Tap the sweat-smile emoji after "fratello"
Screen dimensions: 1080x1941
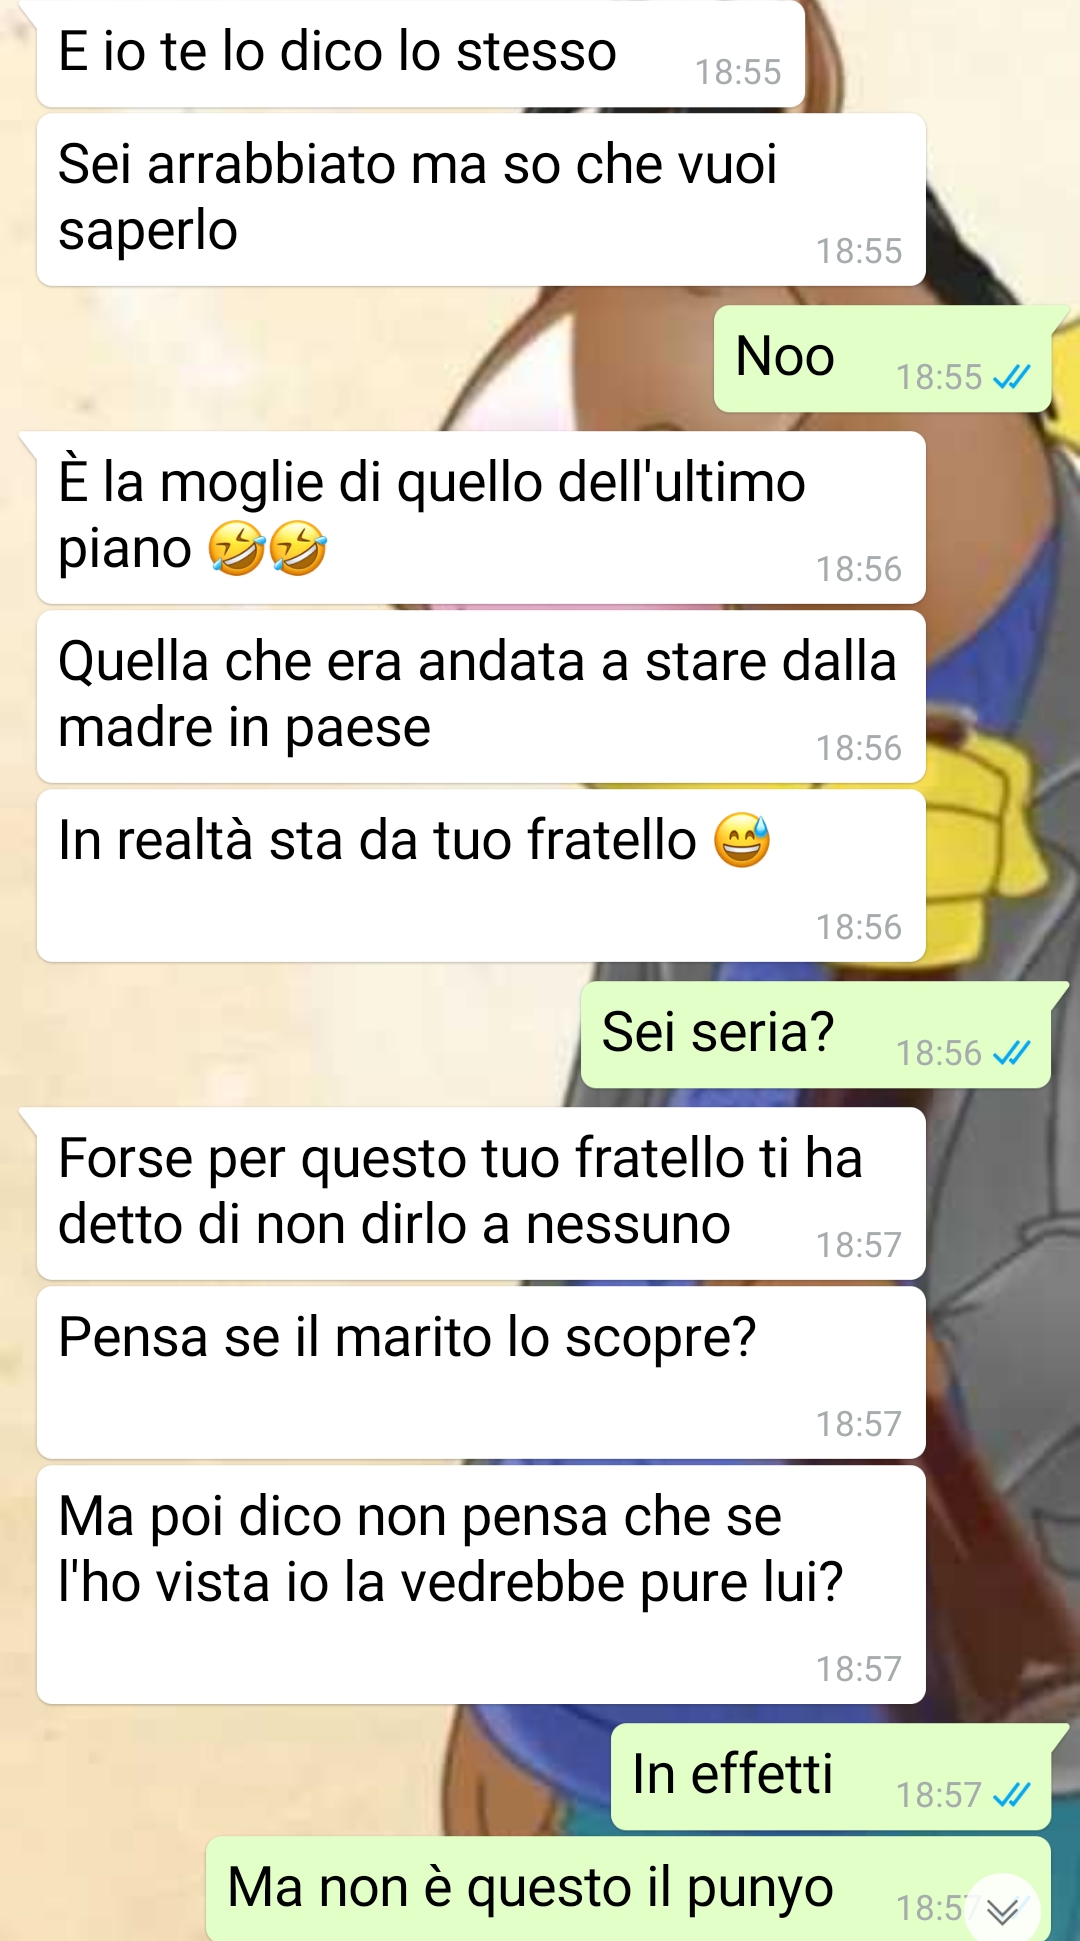(742, 839)
